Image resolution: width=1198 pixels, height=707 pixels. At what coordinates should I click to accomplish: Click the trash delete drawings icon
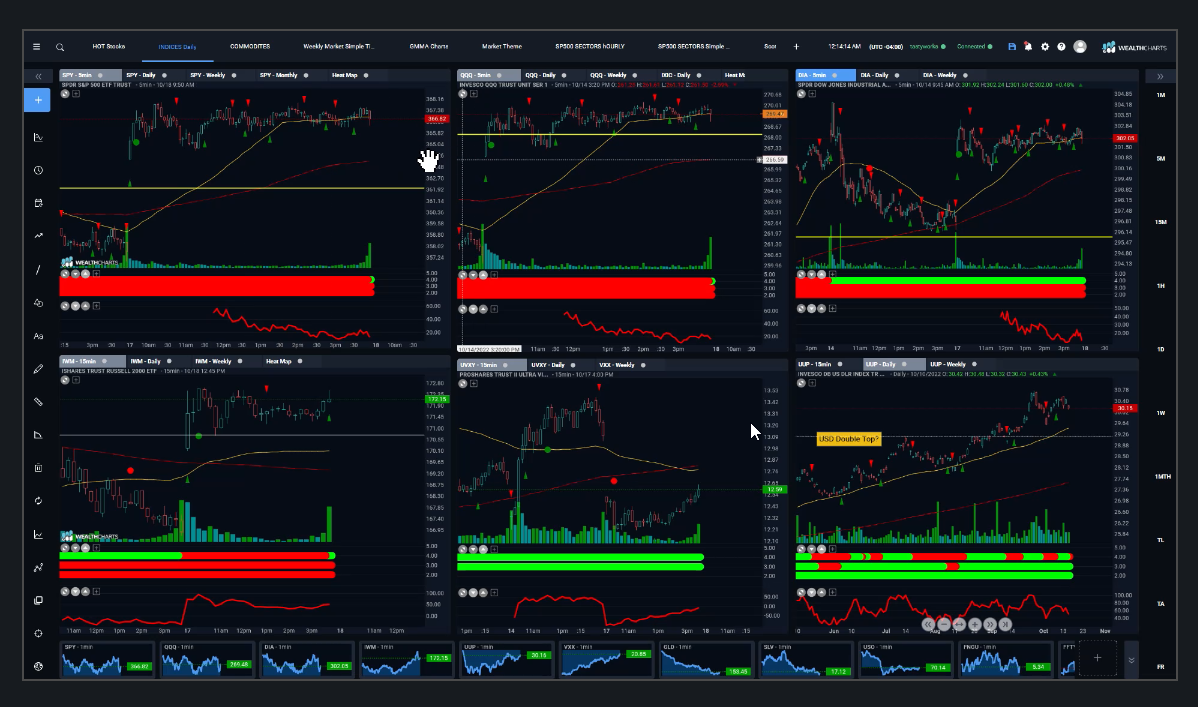click(38, 468)
